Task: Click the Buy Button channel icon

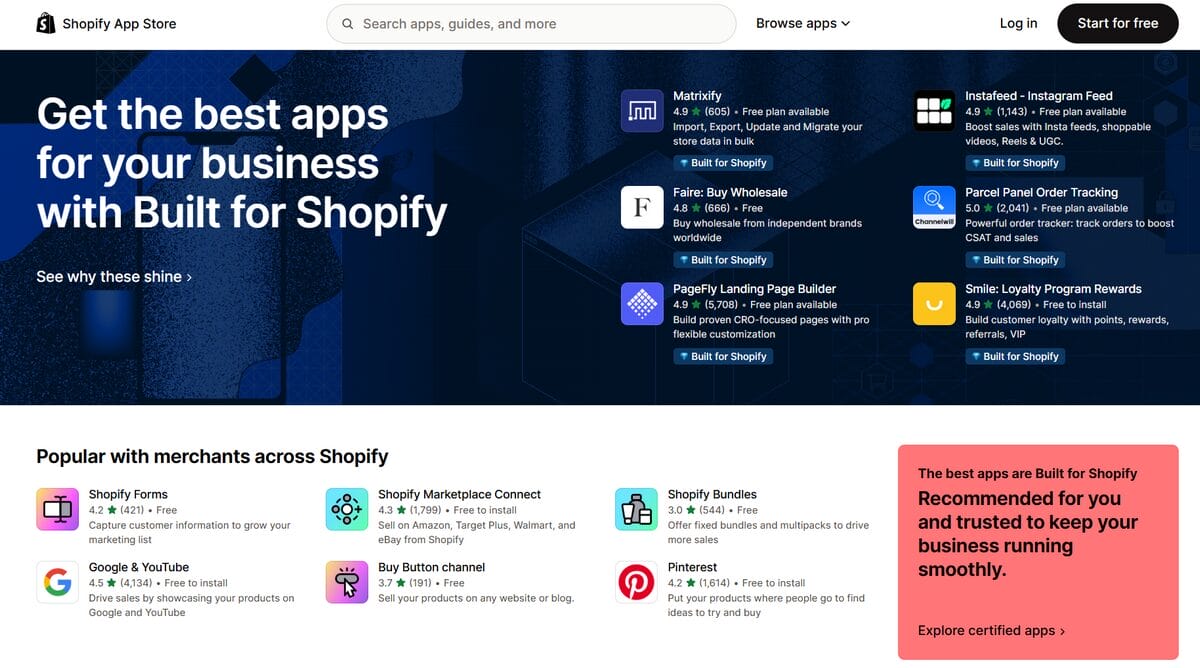Action: [346, 582]
